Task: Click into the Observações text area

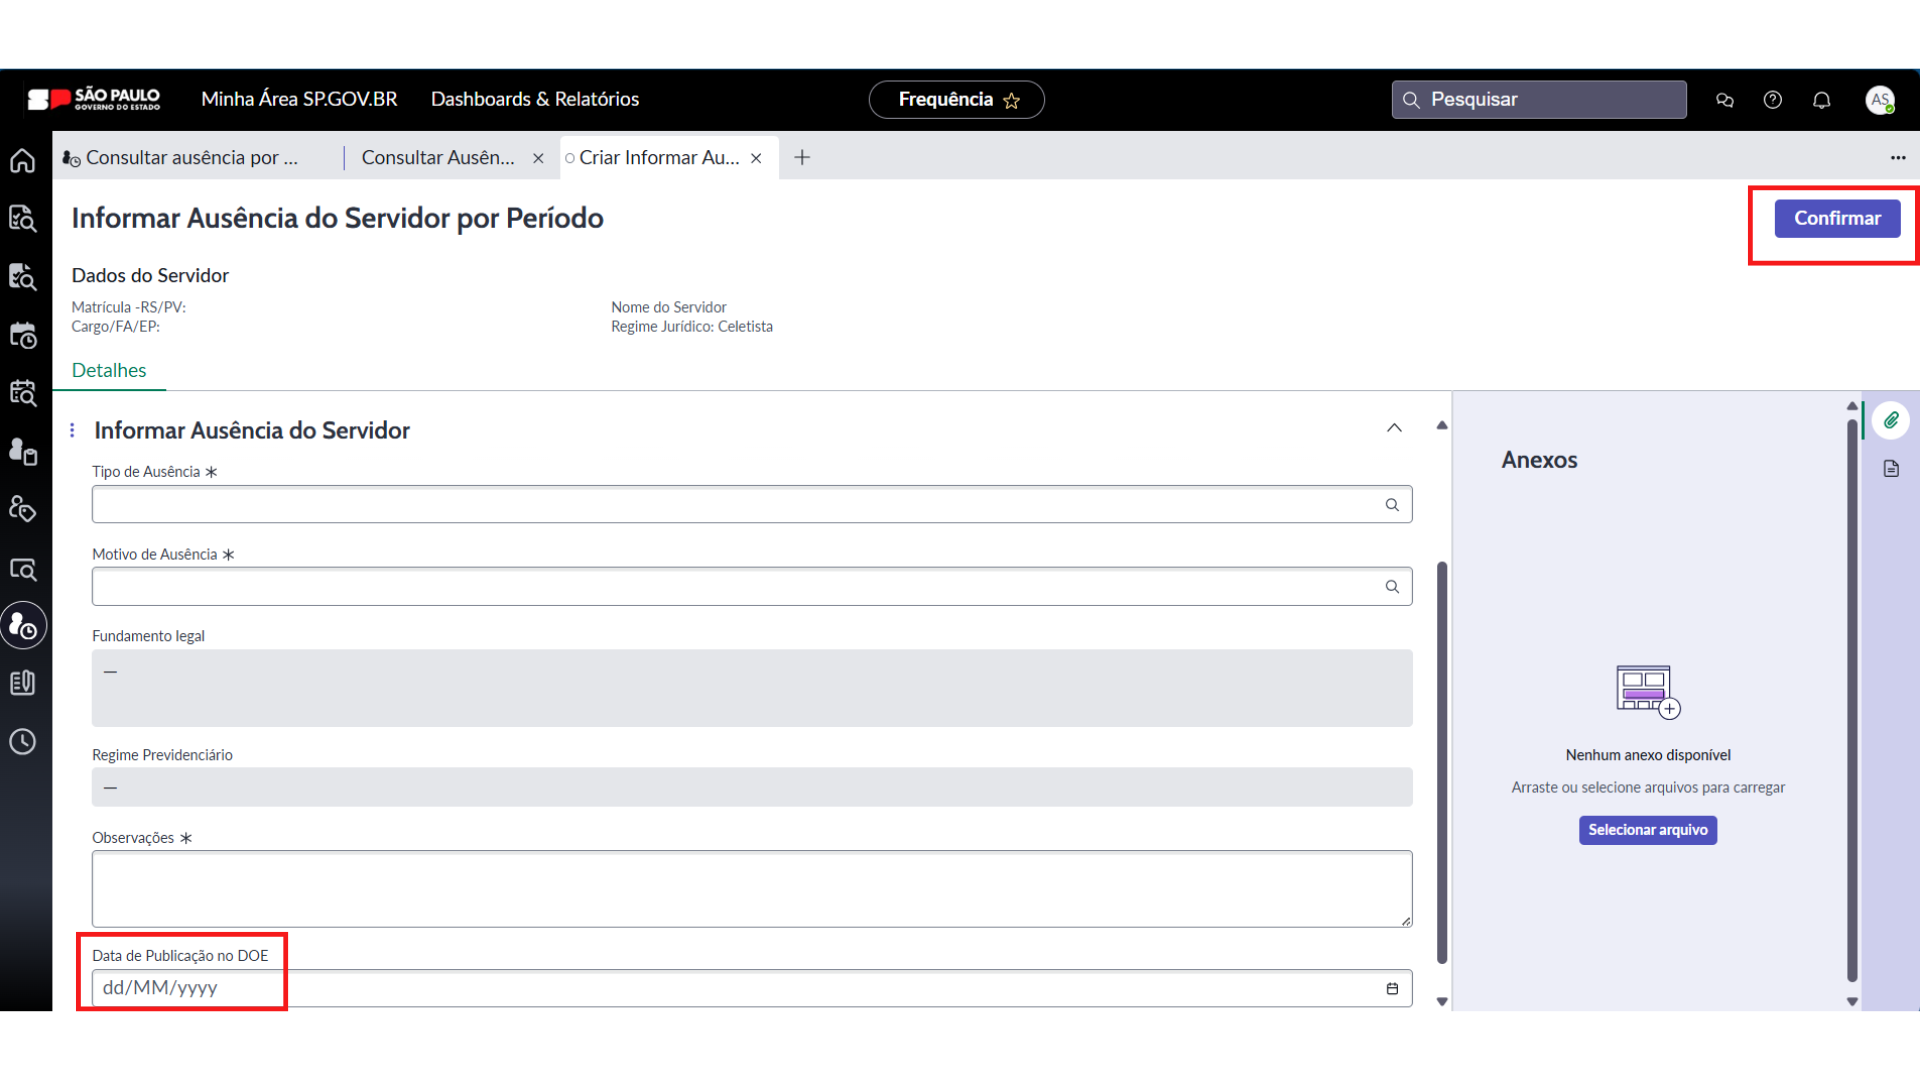Action: tap(750, 888)
